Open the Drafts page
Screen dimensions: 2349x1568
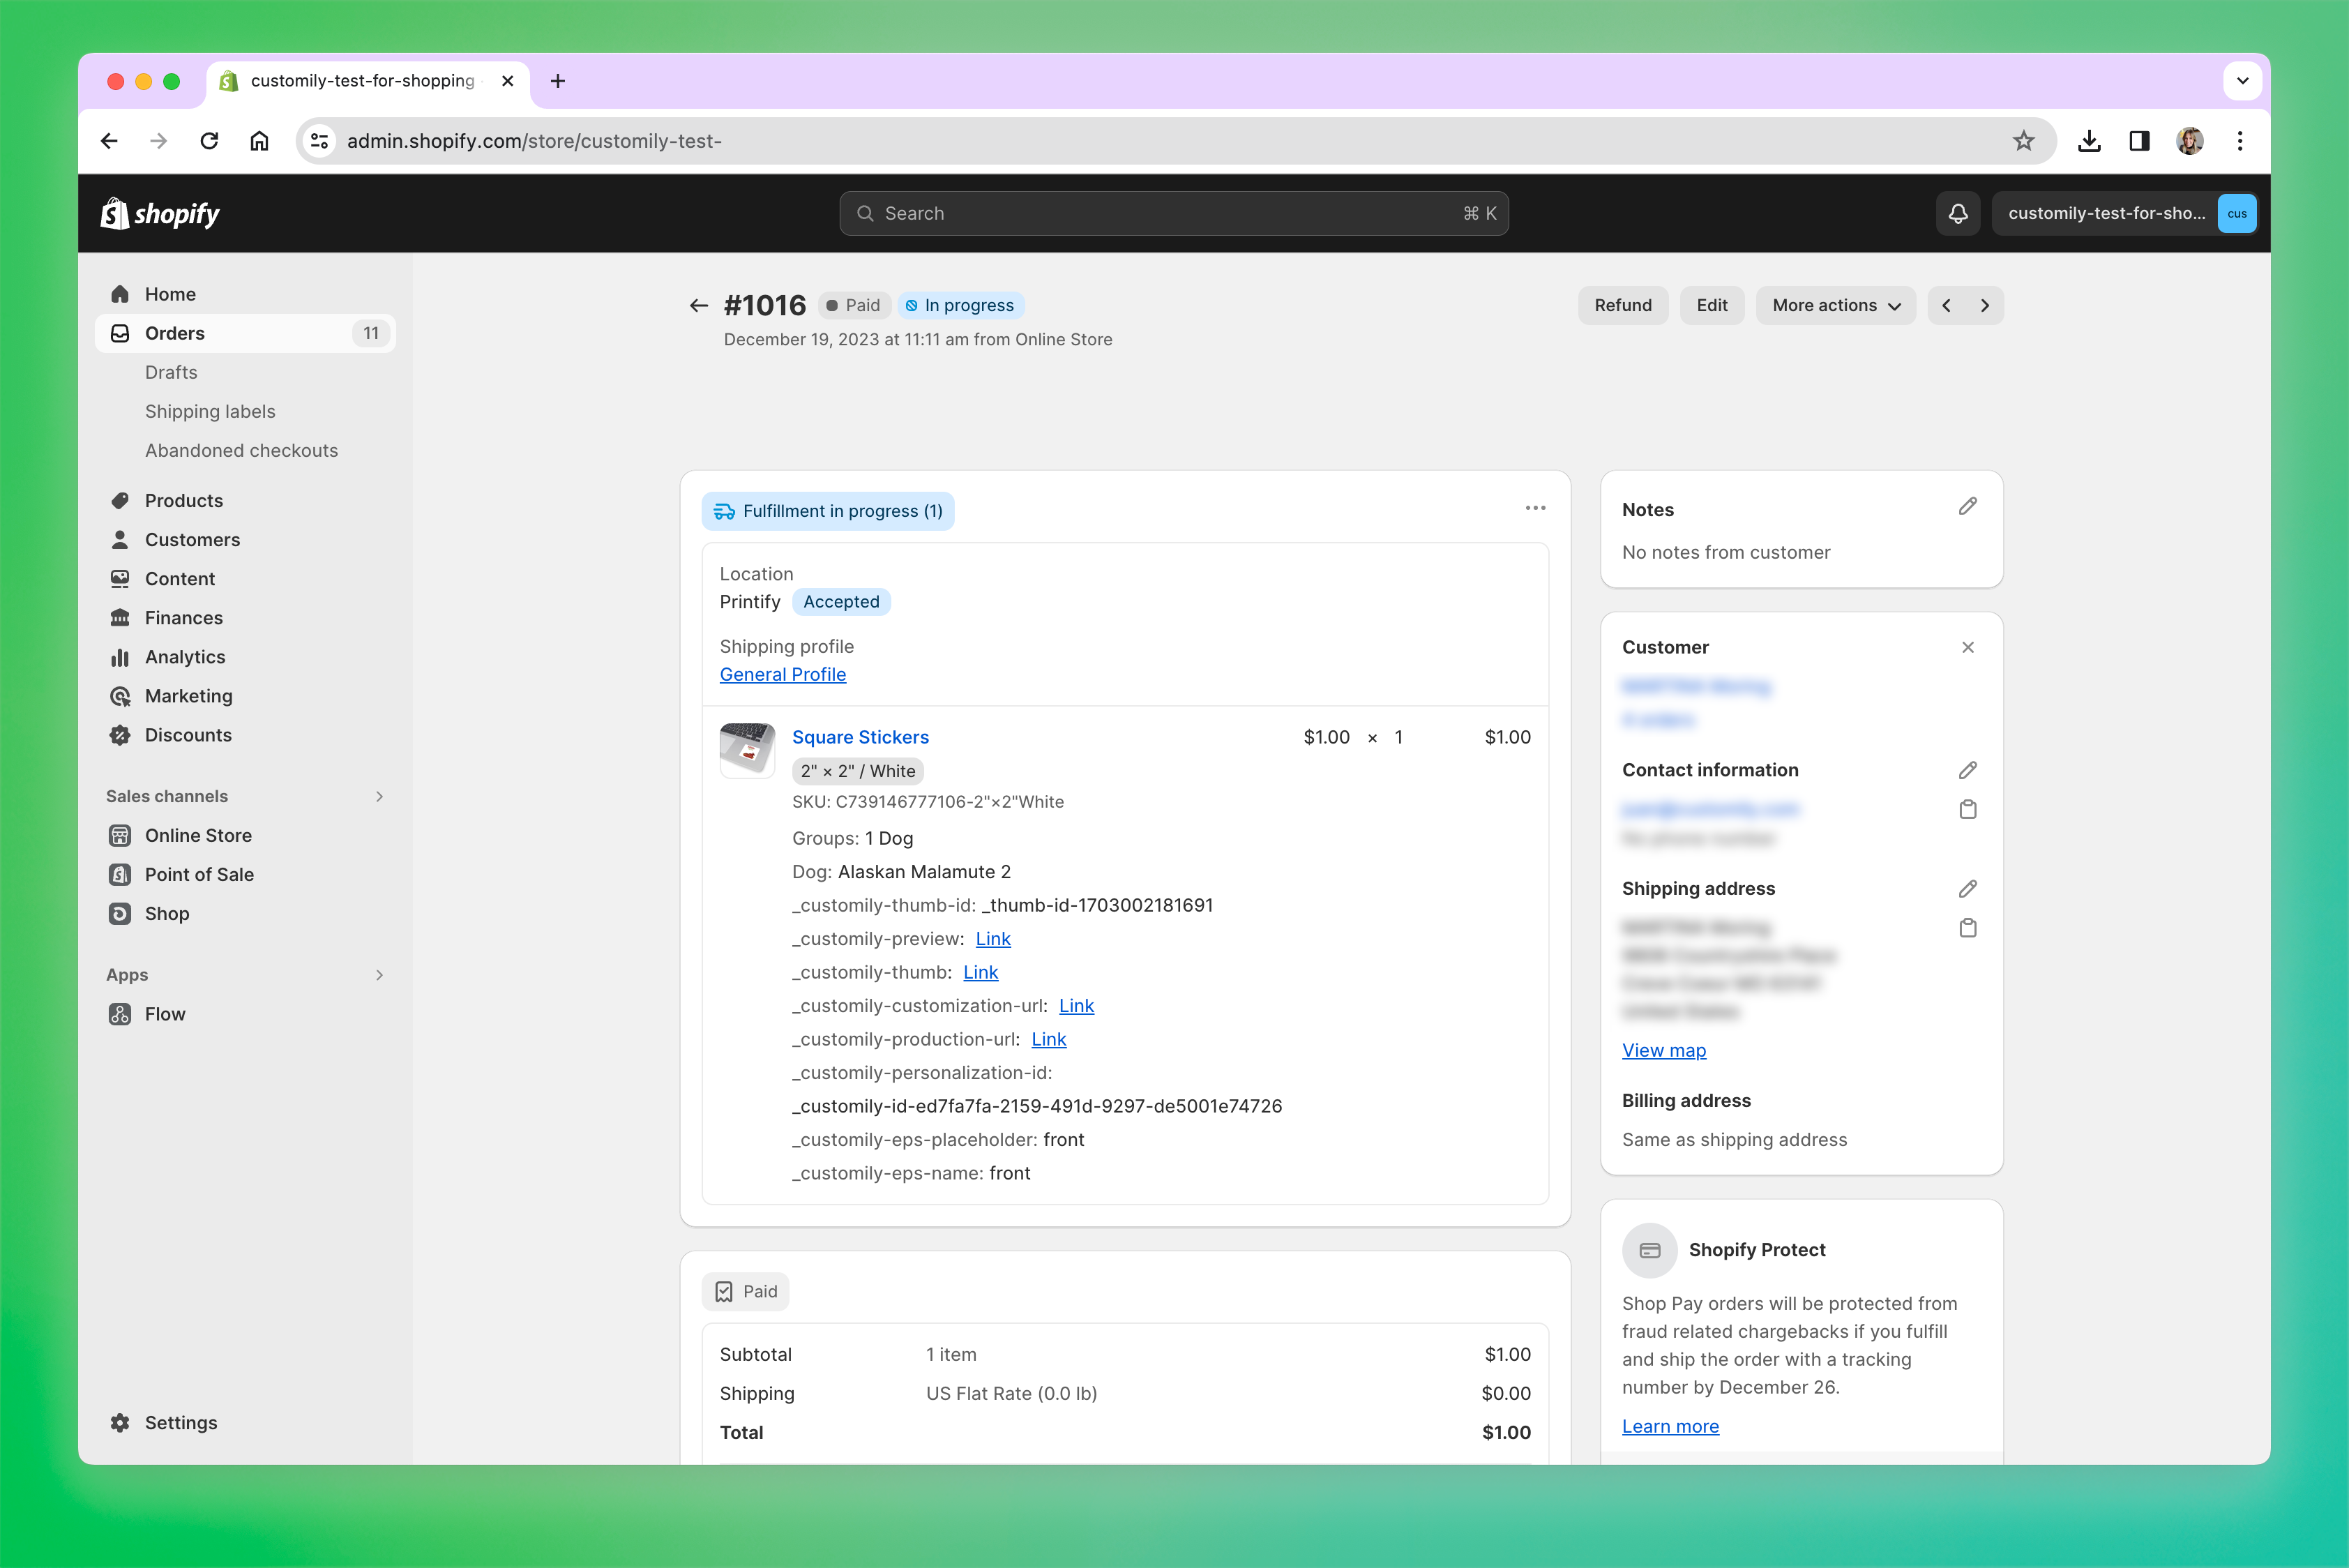pos(170,371)
